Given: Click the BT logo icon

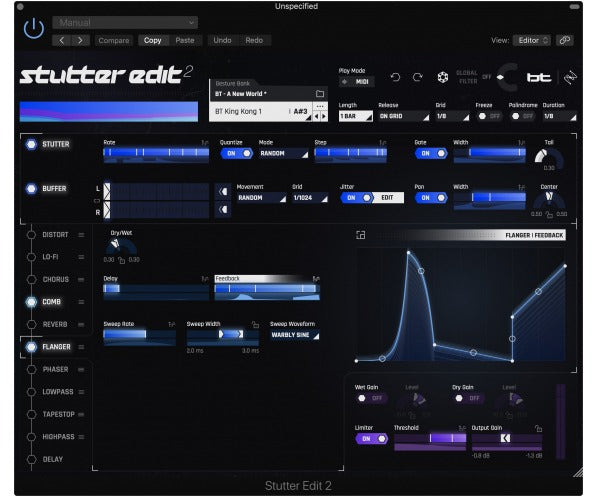Looking at the screenshot, I should click(x=539, y=78).
